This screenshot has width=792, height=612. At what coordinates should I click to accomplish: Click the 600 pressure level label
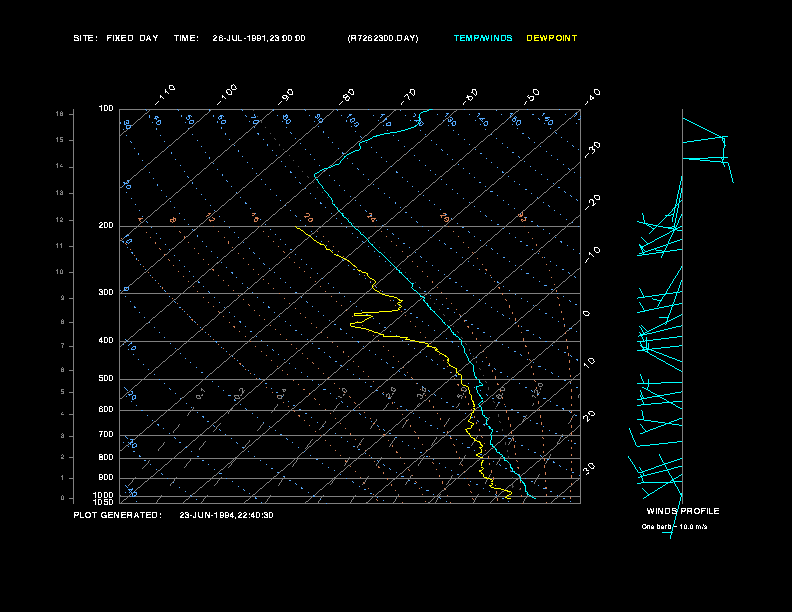pos(106,410)
